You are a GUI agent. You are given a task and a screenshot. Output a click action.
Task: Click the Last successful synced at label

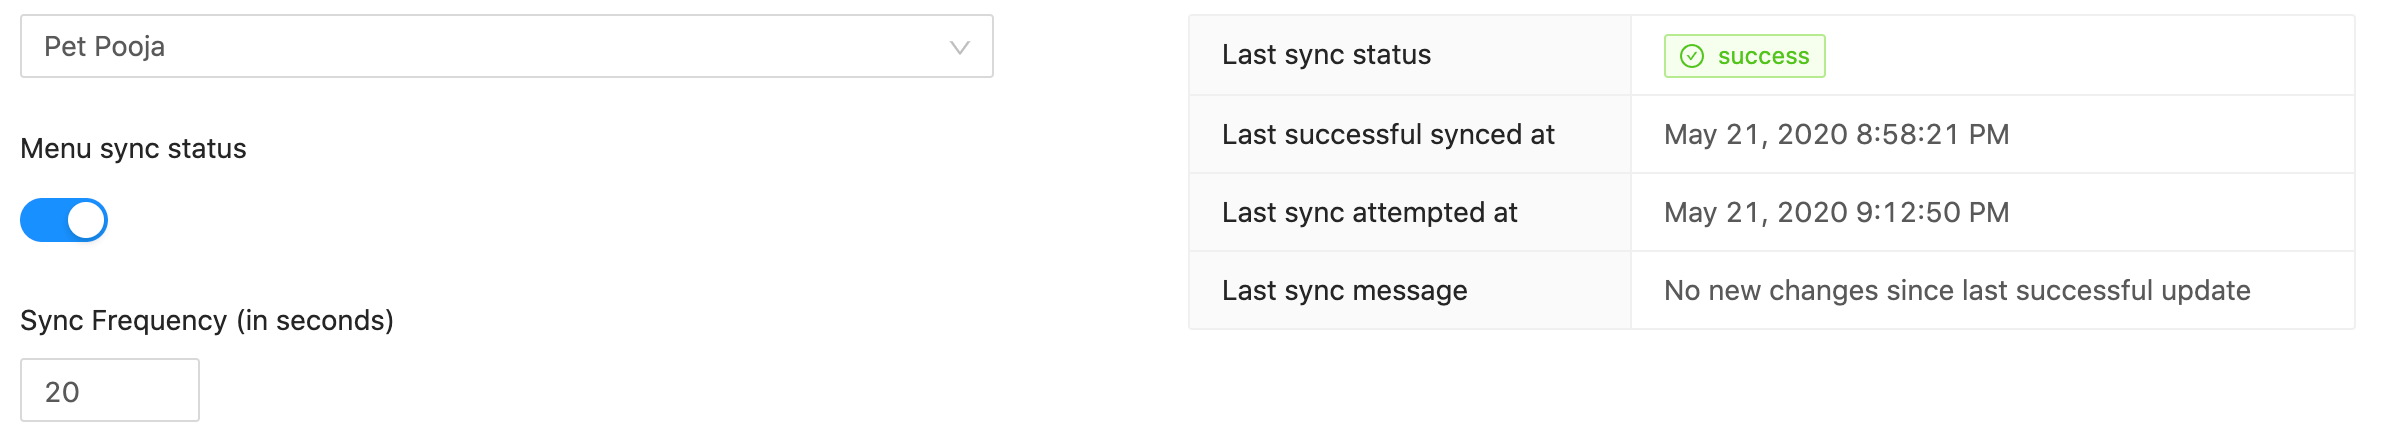tap(1388, 134)
